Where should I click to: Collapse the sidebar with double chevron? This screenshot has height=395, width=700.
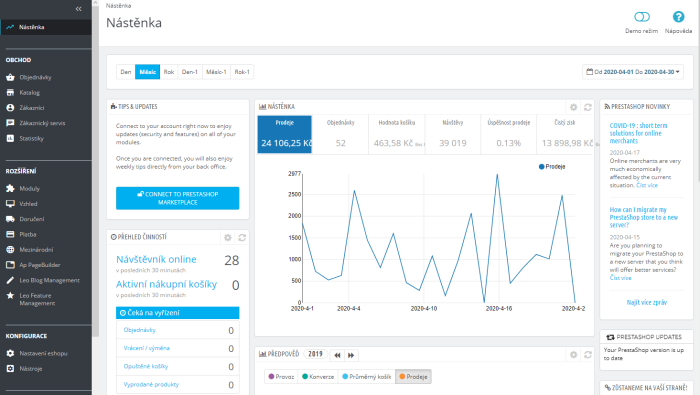79,8
